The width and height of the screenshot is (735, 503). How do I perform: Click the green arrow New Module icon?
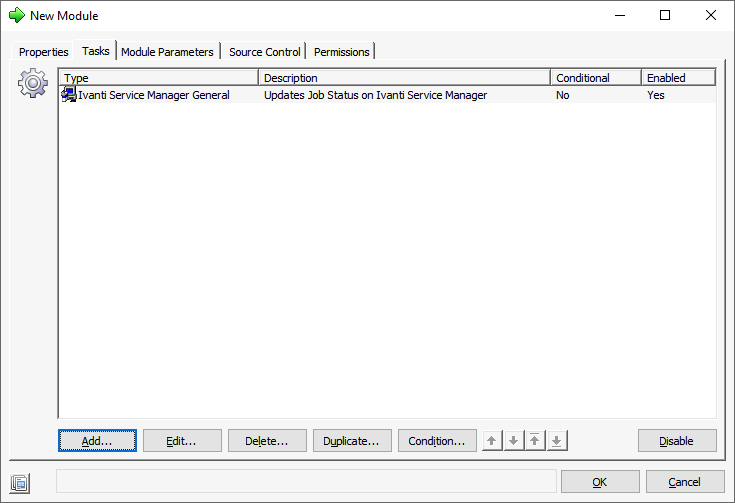coord(17,15)
